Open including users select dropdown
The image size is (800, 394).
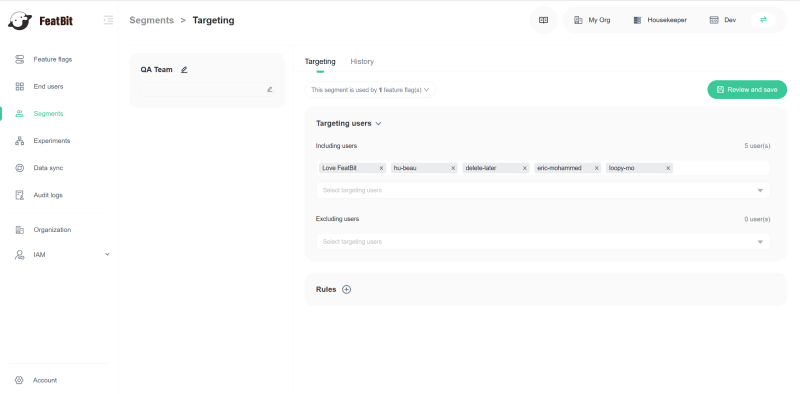pyautogui.click(x=543, y=190)
